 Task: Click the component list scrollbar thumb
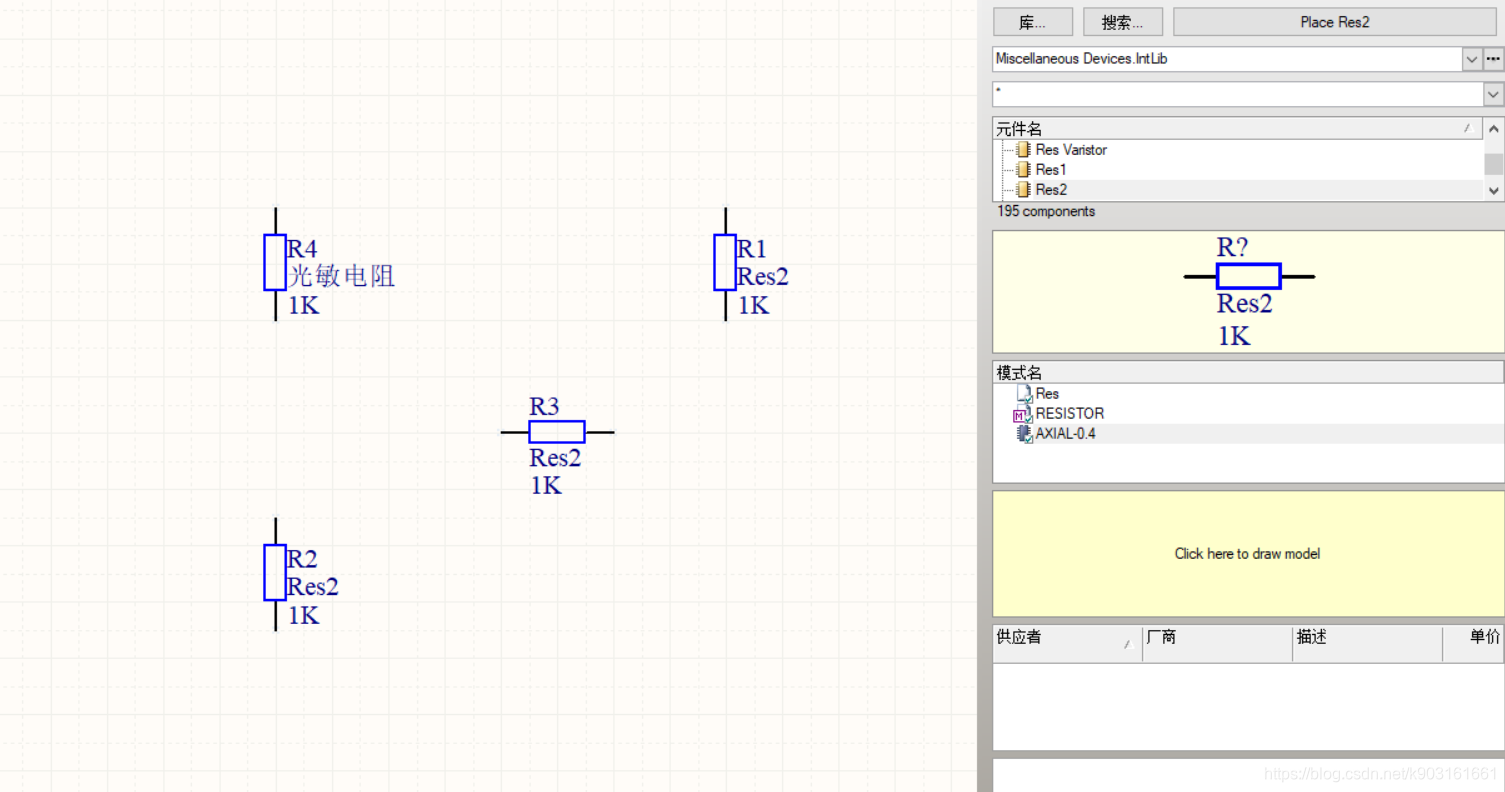coord(1494,164)
